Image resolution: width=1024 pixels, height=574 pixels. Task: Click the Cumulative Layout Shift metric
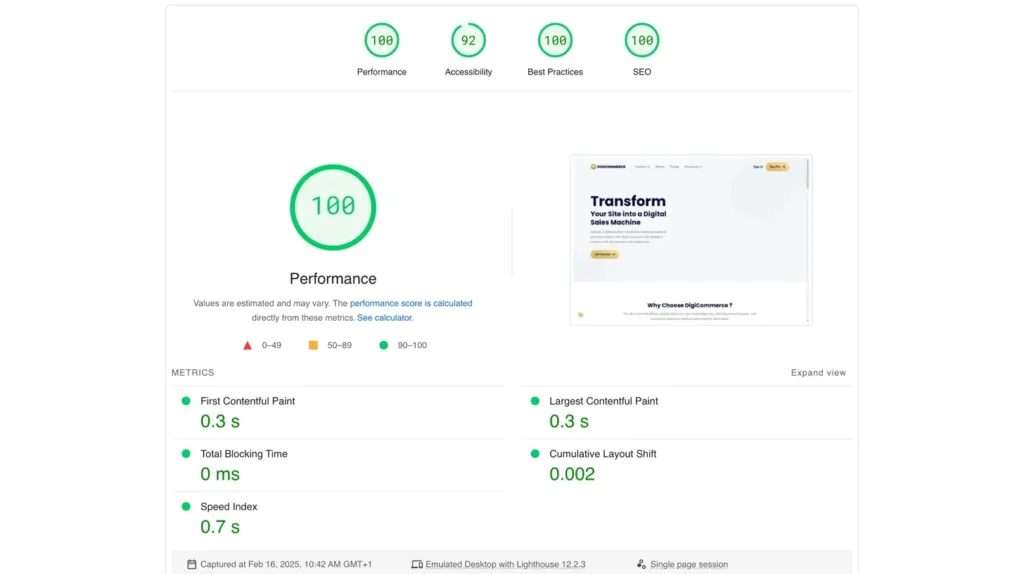(602, 454)
